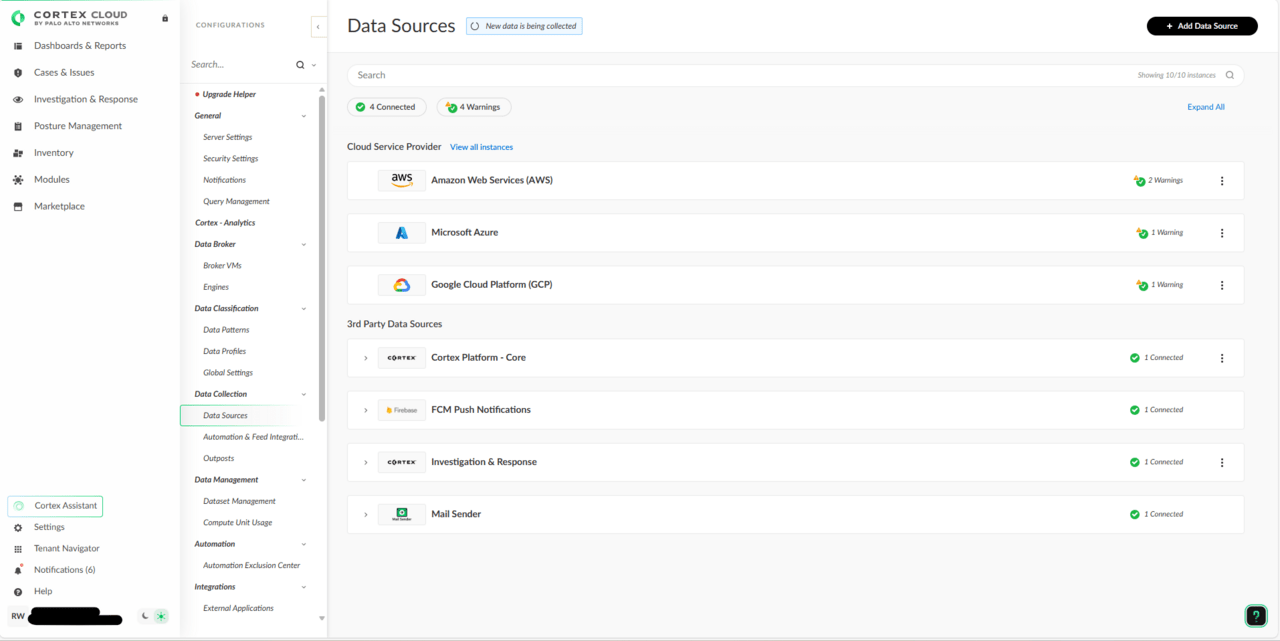Click the lock icon near the logo
The height and width of the screenshot is (641, 1280).
165,18
